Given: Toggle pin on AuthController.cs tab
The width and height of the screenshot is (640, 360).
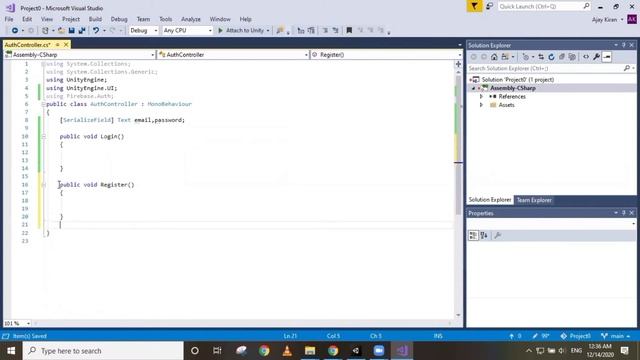Looking at the screenshot, I should coord(58,44).
